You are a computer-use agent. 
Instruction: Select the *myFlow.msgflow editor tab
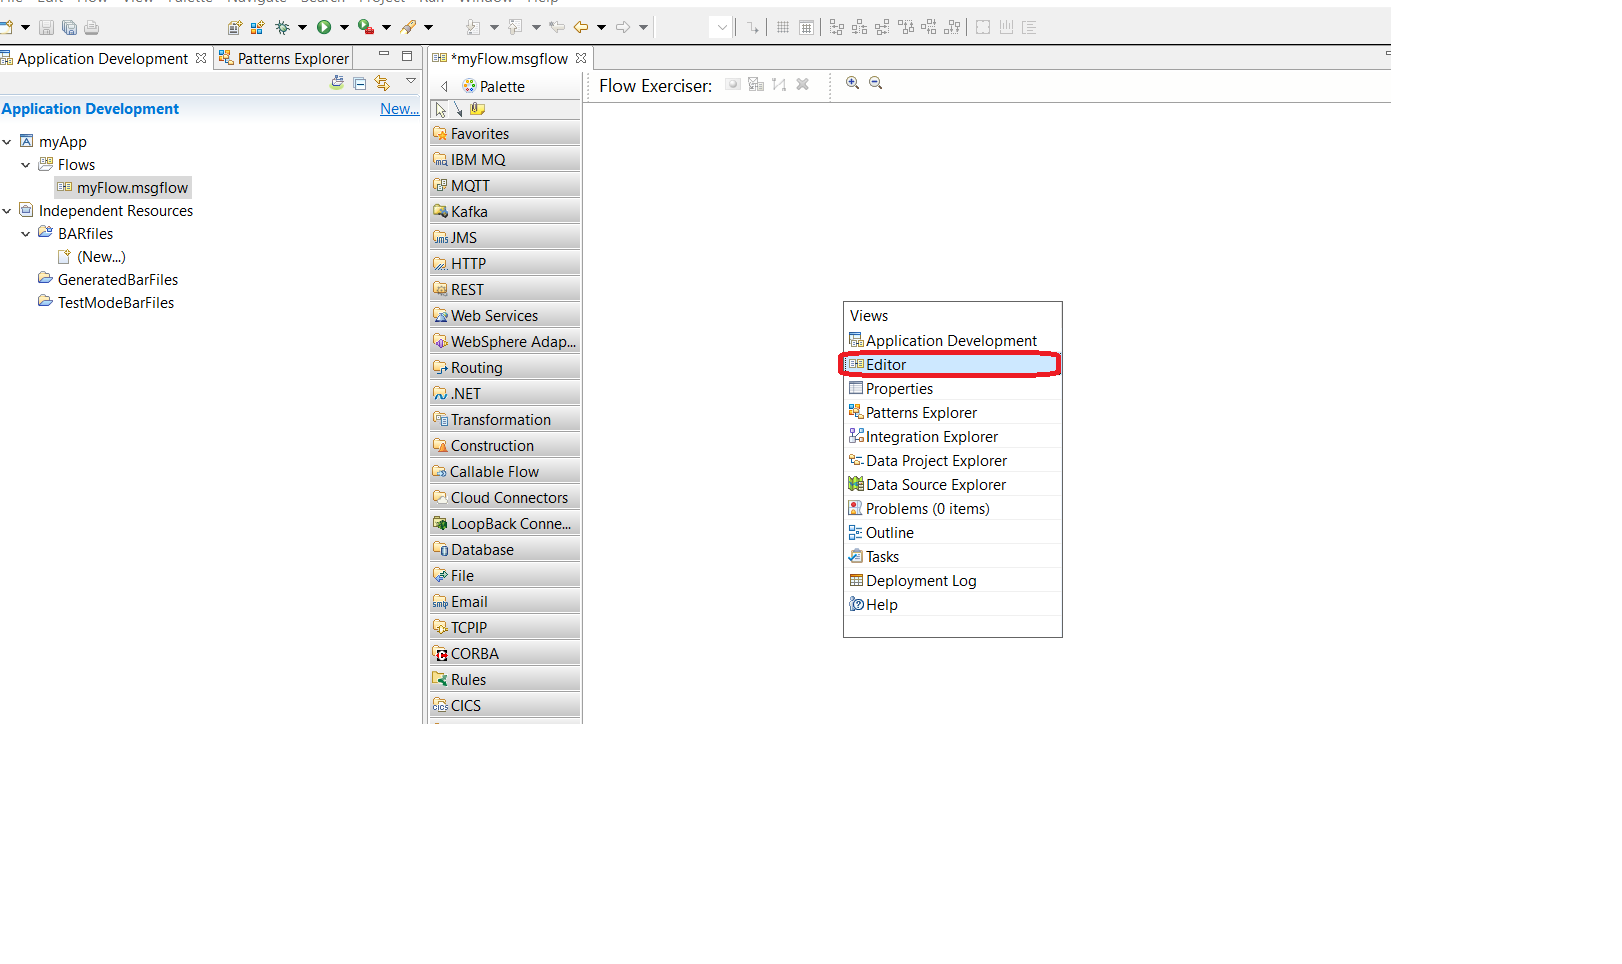510,58
